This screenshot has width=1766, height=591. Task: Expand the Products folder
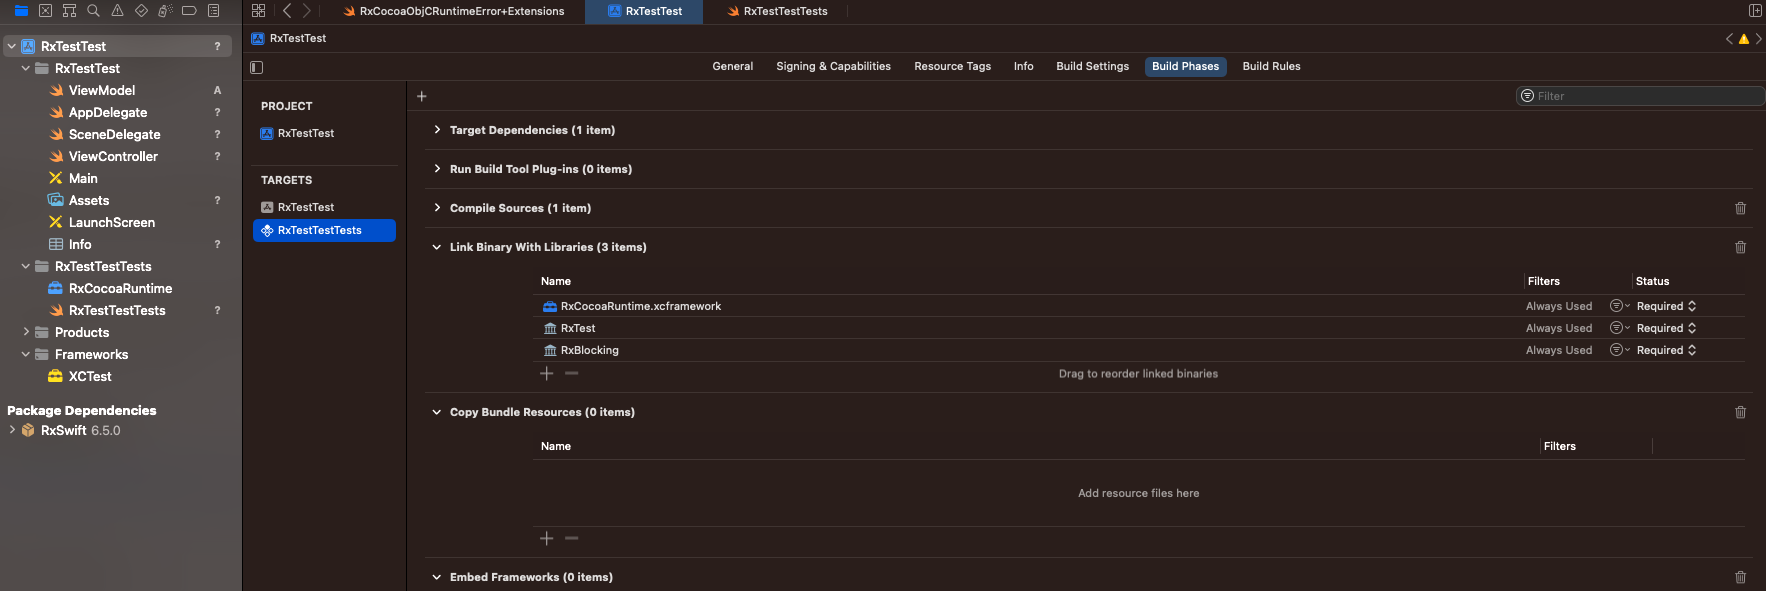coord(26,333)
